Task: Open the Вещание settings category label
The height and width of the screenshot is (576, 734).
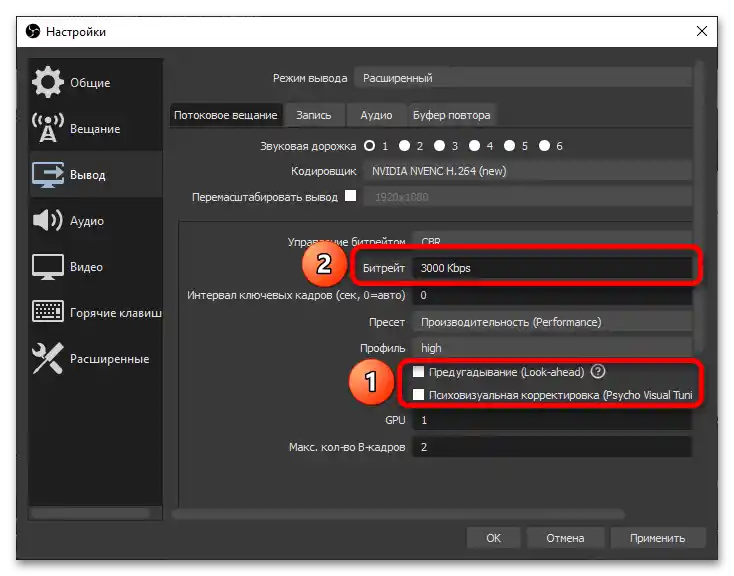Action: (95, 129)
